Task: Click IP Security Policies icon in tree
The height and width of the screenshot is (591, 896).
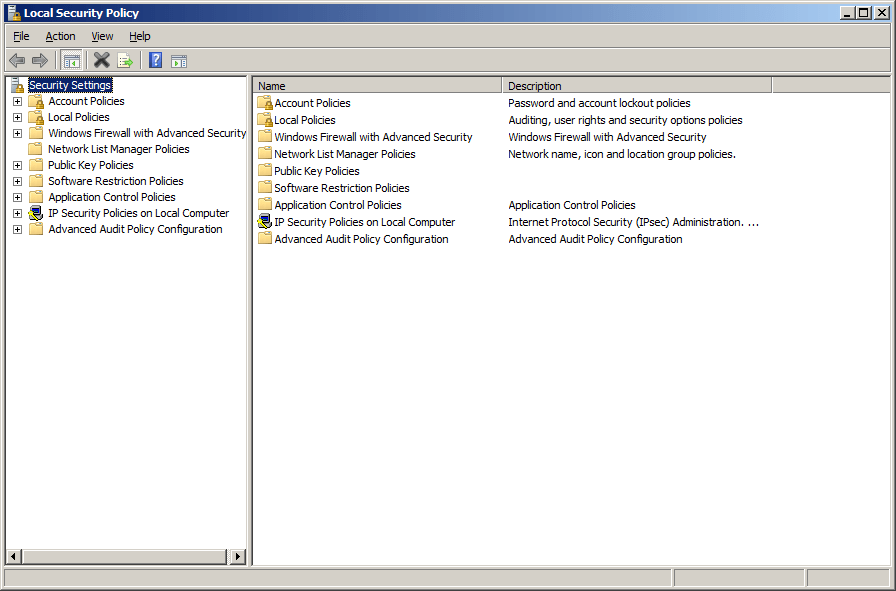Action: (36, 213)
